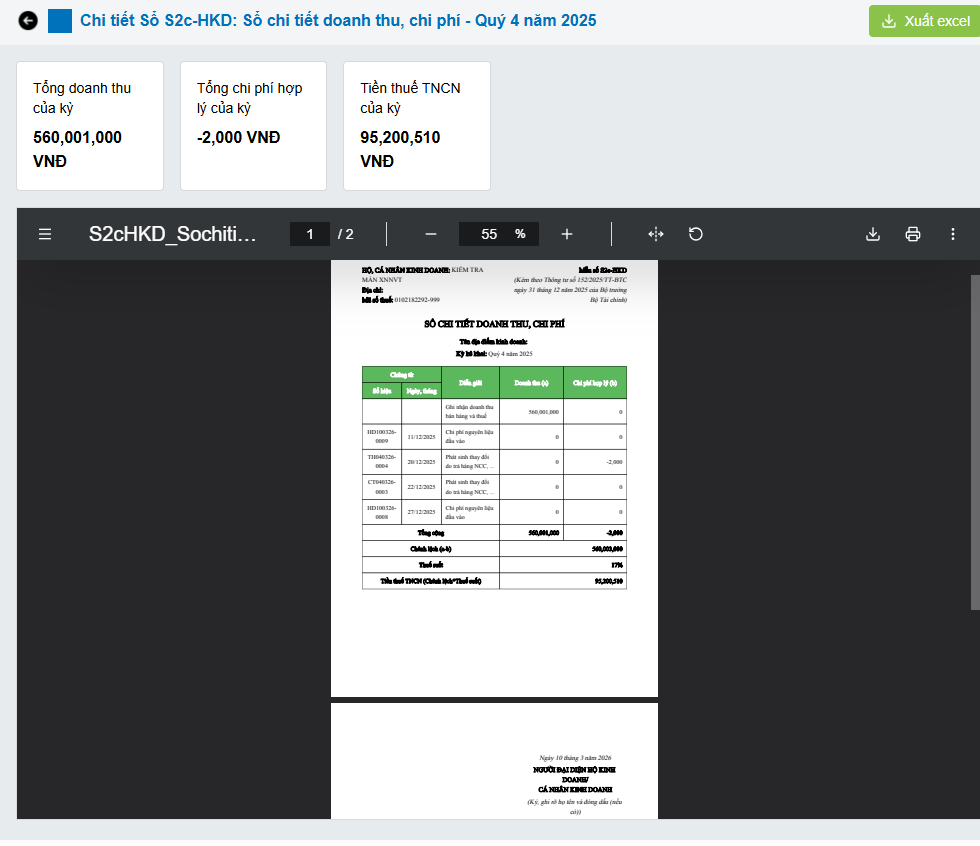Download the S2cHKD PDF file
Image resolution: width=980 pixels, height=846 pixels.
coord(872,234)
